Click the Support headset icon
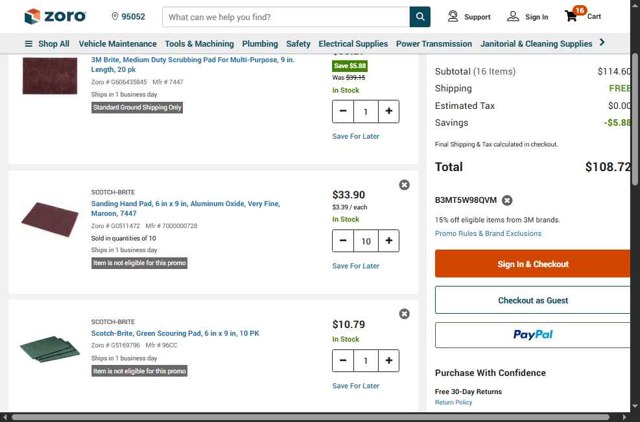This screenshot has height=422, width=640. click(x=453, y=16)
